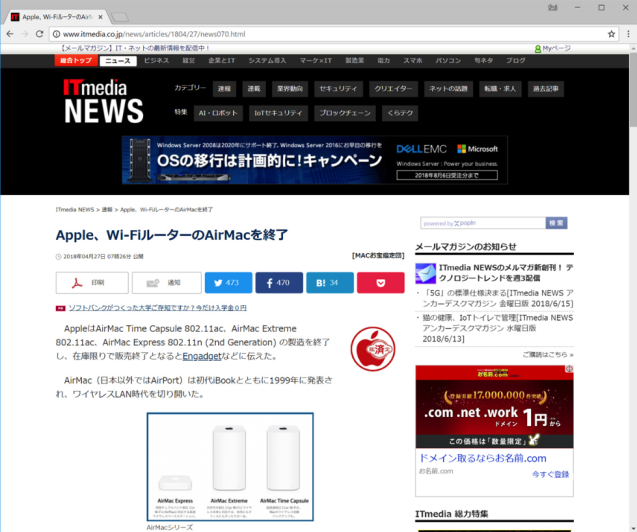Open マーケ×IT in the top navigation
The width and height of the screenshot is (637, 532).
[x=316, y=61]
